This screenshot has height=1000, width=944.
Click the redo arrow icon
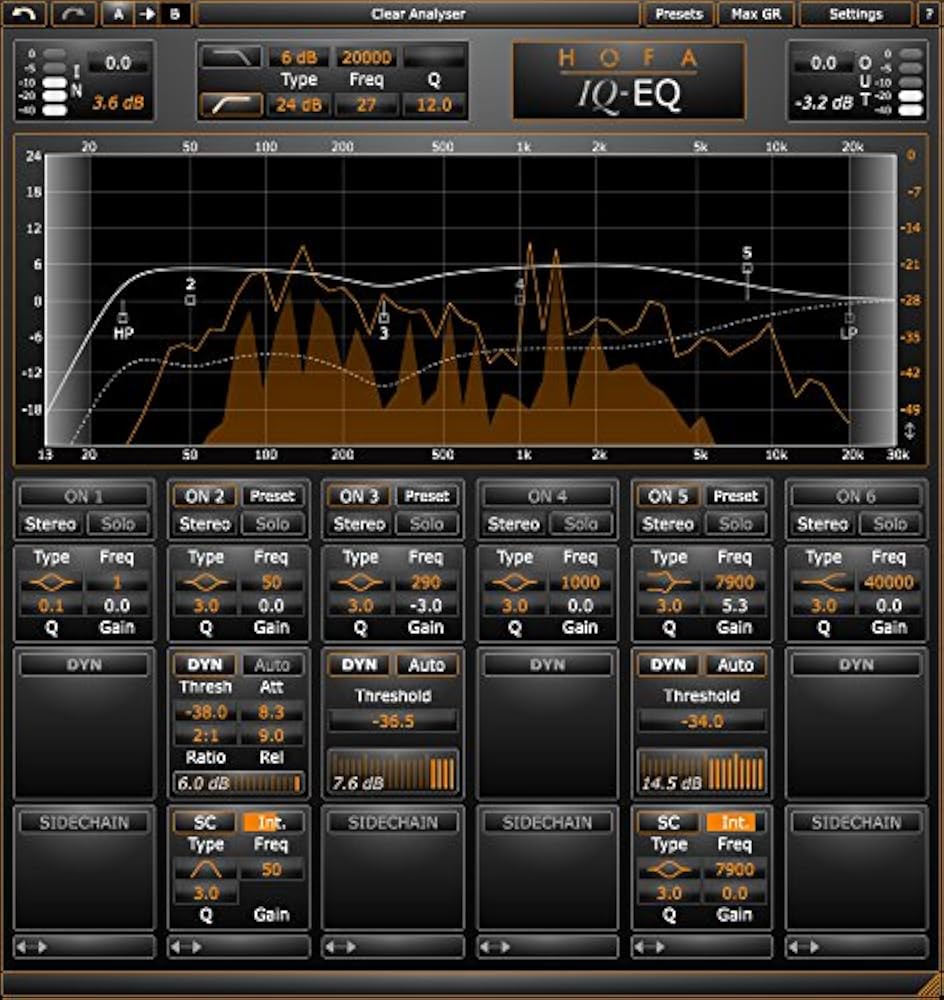[74, 14]
